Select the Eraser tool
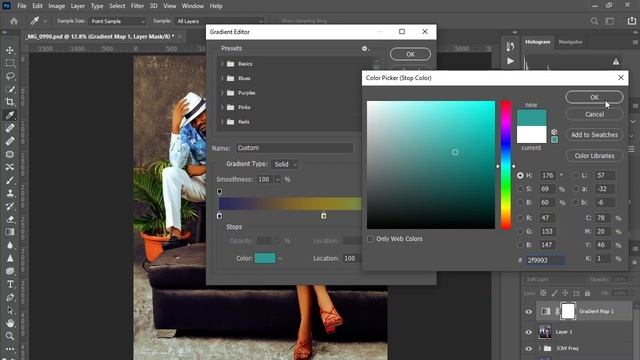The width and height of the screenshot is (640, 360). [x=10, y=219]
